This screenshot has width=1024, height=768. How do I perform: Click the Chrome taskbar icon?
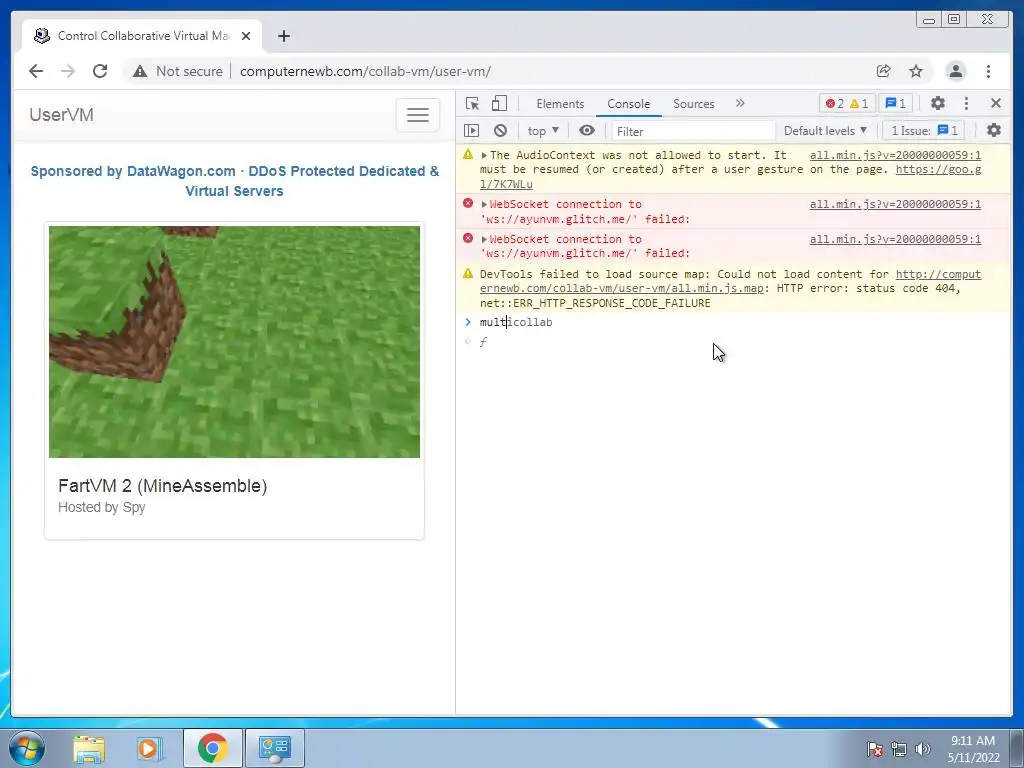point(212,748)
